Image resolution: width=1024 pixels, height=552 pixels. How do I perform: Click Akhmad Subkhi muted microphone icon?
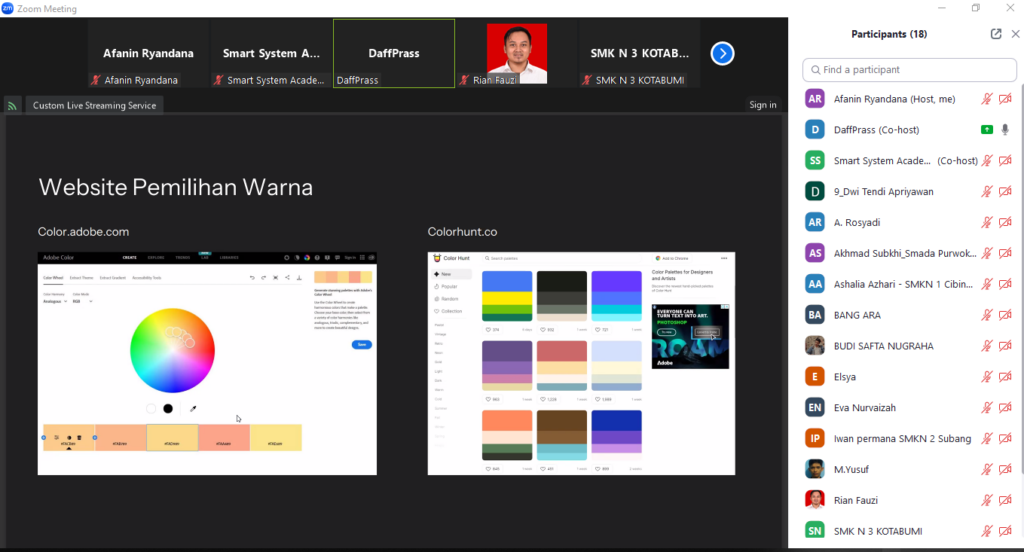(987, 253)
